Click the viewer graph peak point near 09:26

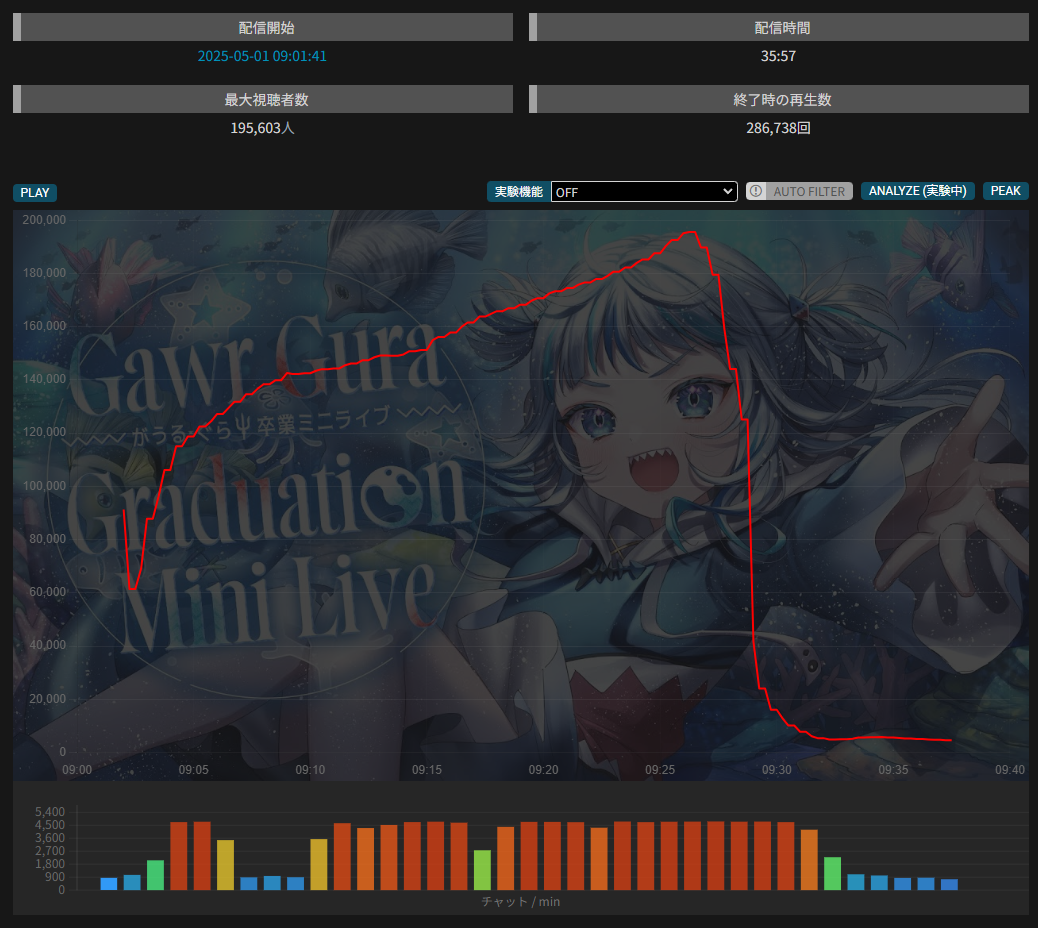(x=690, y=232)
